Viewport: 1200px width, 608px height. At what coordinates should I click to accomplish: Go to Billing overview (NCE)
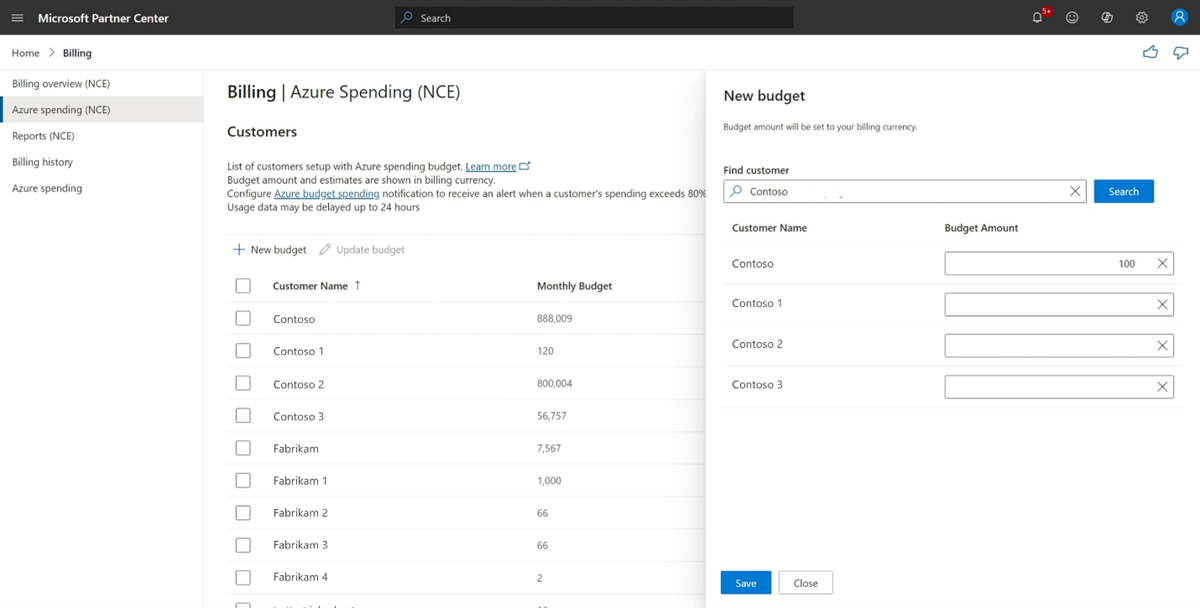tap(61, 84)
